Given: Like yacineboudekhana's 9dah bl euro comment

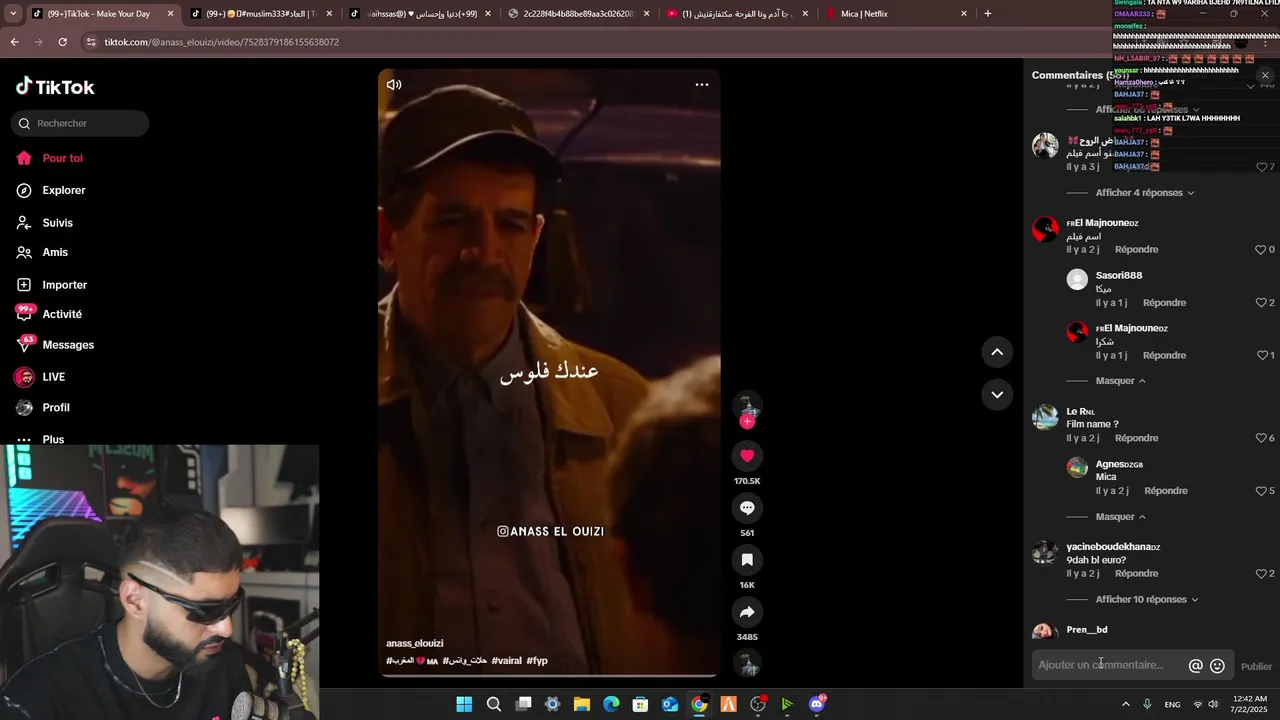Looking at the screenshot, I should 1261,574.
